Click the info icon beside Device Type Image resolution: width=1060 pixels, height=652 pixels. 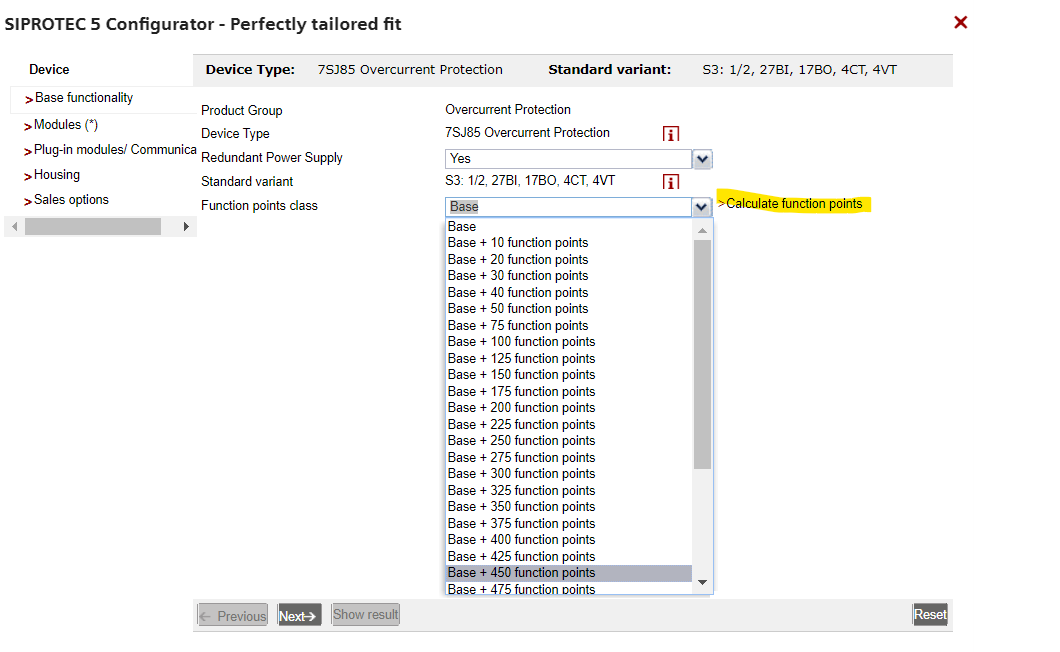click(671, 134)
